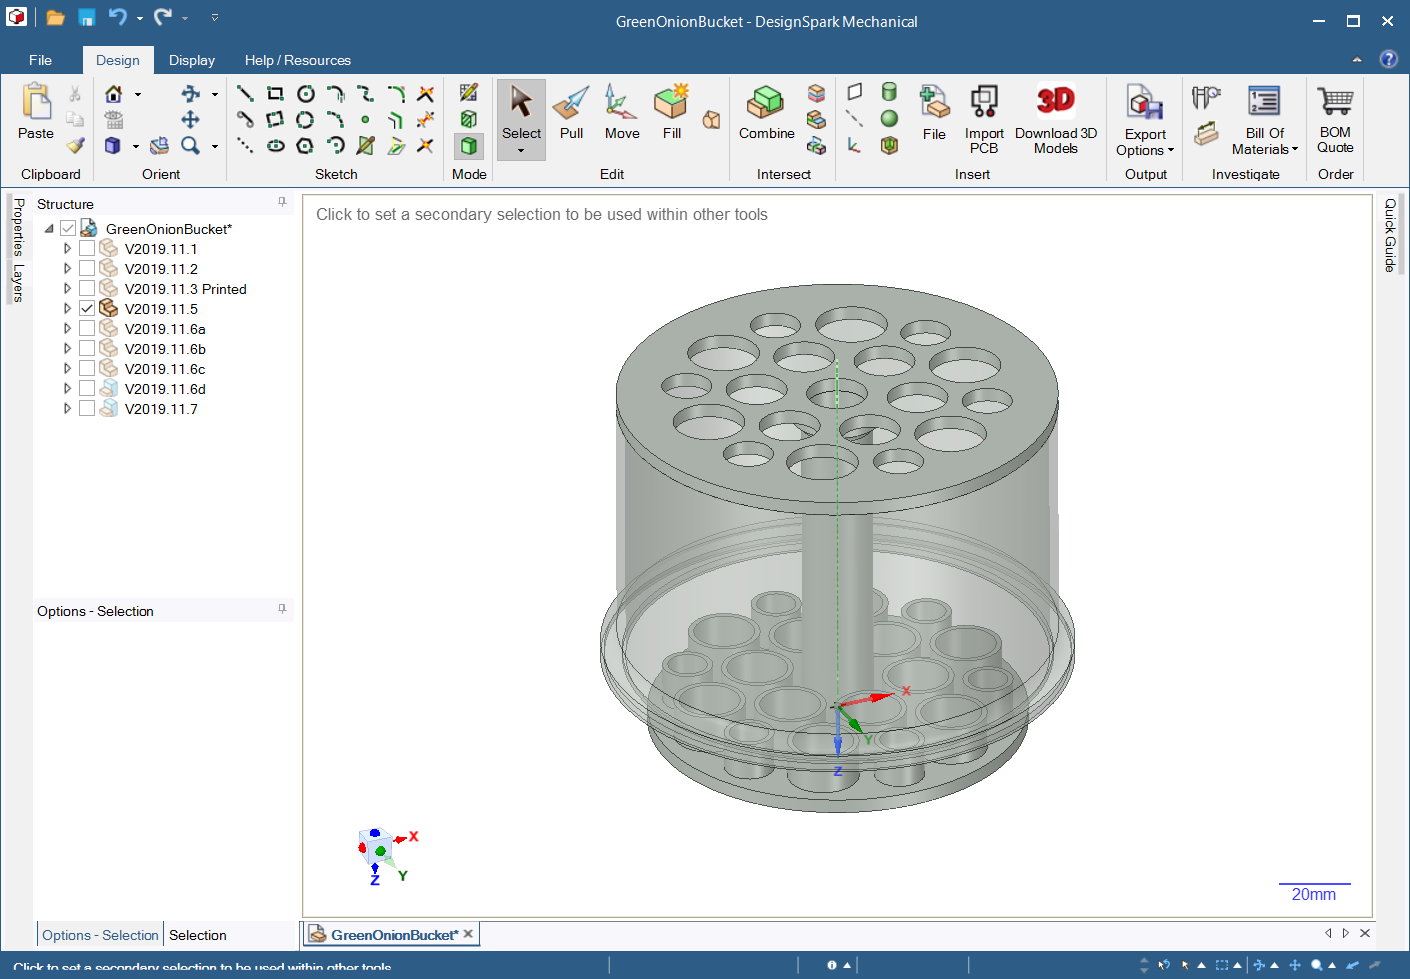Click the Save icon in title bar
The height and width of the screenshot is (979, 1410).
tap(87, 18)
